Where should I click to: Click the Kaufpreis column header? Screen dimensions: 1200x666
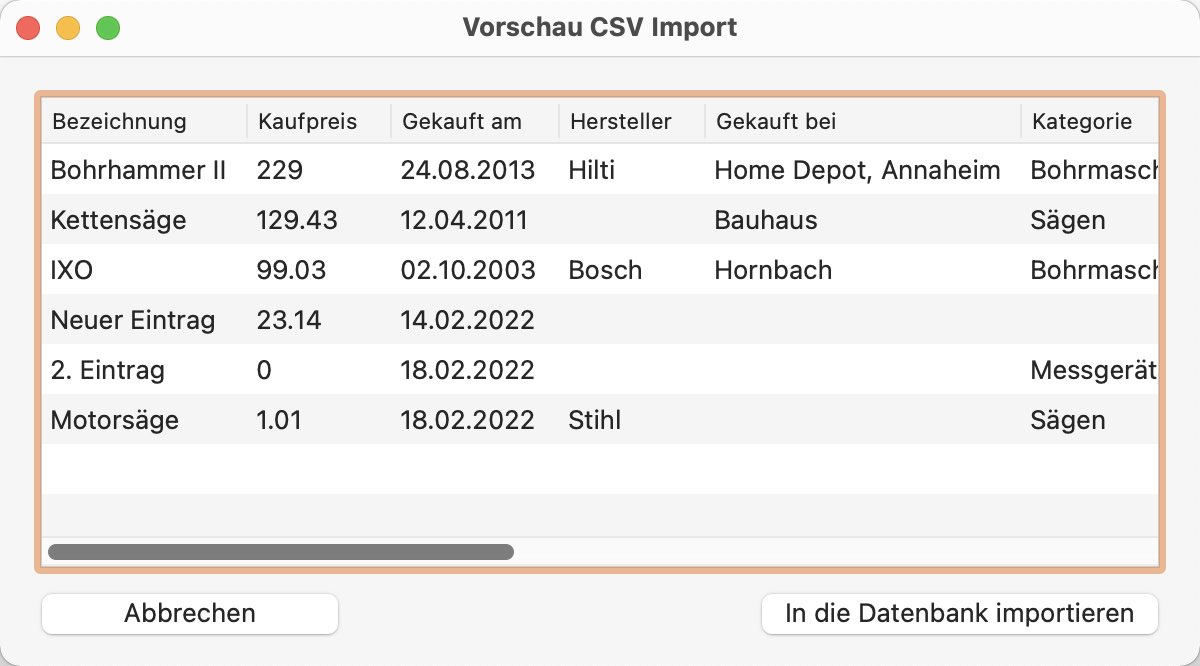(319, 121)
